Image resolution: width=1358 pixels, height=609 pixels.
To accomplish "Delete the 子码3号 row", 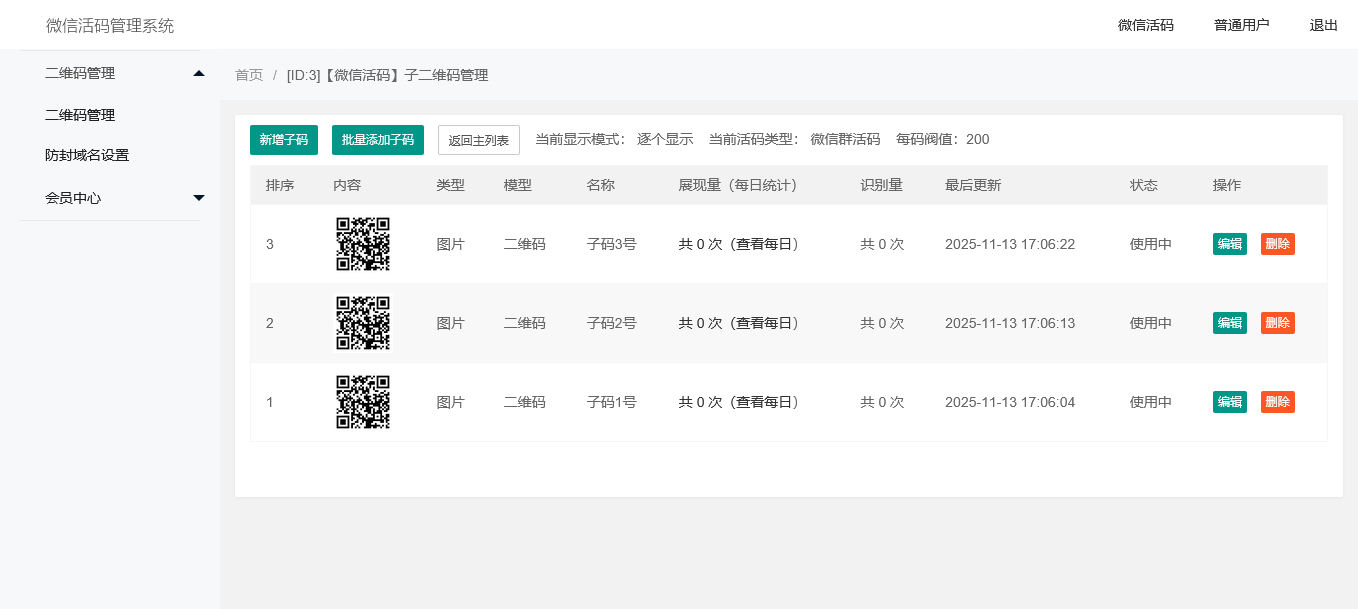I will click(x=1277, y=244).
